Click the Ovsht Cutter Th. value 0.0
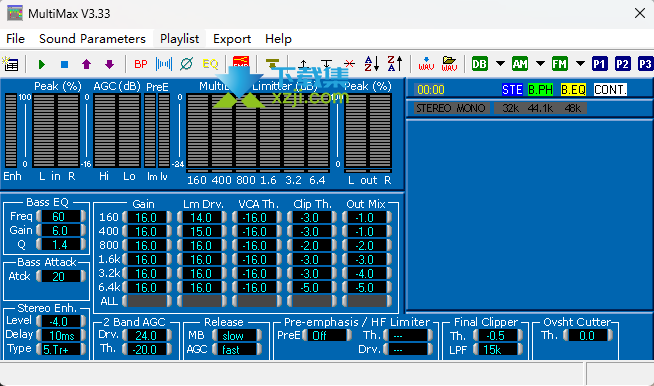Viewport: 654px width, 386px height. pyautogui.click(x=588, y=336)
